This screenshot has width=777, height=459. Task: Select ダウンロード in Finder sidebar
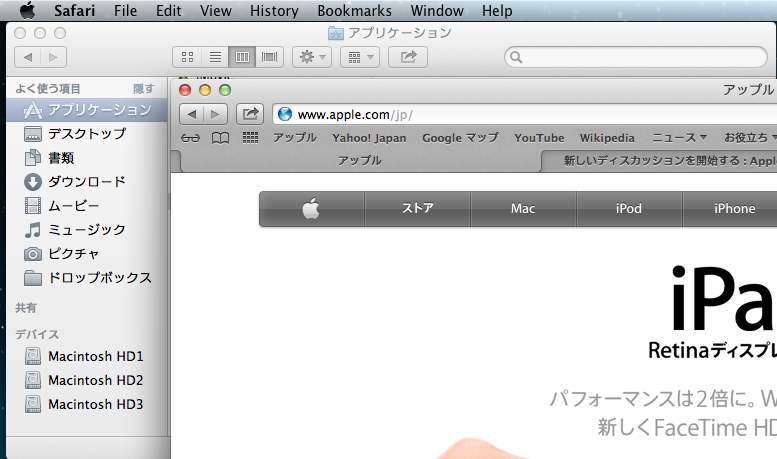tap(87, 182)
